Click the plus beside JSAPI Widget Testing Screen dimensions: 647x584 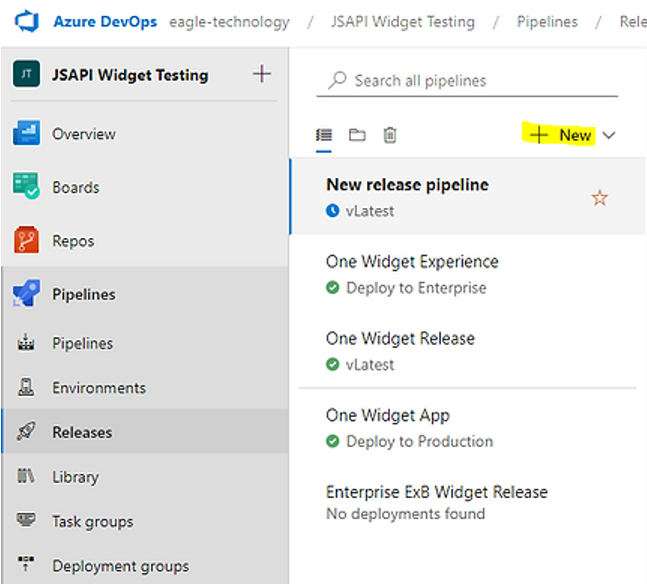[x=262, y=74]
